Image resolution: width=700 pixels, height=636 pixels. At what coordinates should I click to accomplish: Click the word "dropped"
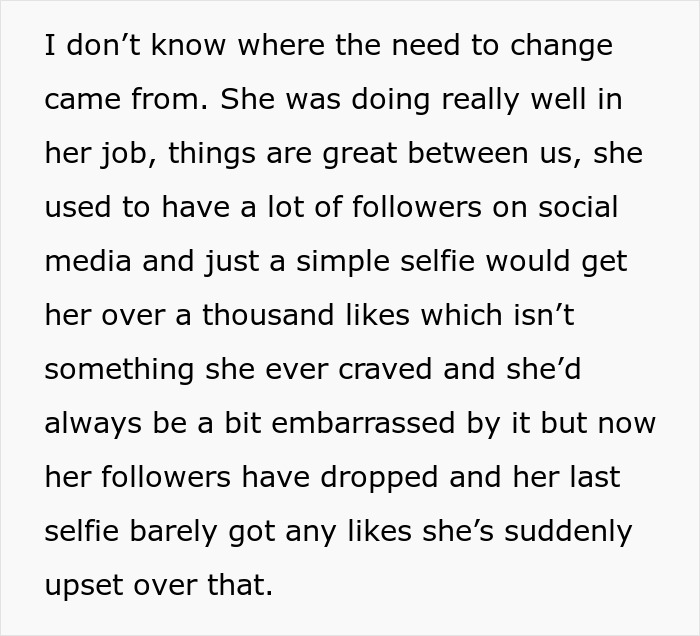coord(367,477)
